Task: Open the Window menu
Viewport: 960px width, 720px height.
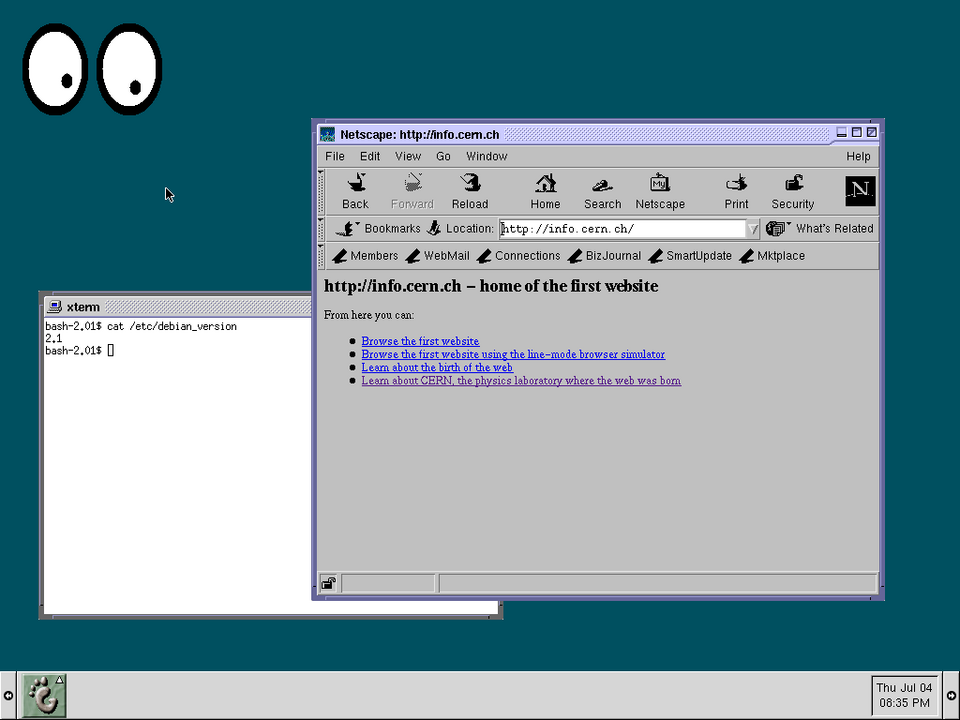Action: 487,156
